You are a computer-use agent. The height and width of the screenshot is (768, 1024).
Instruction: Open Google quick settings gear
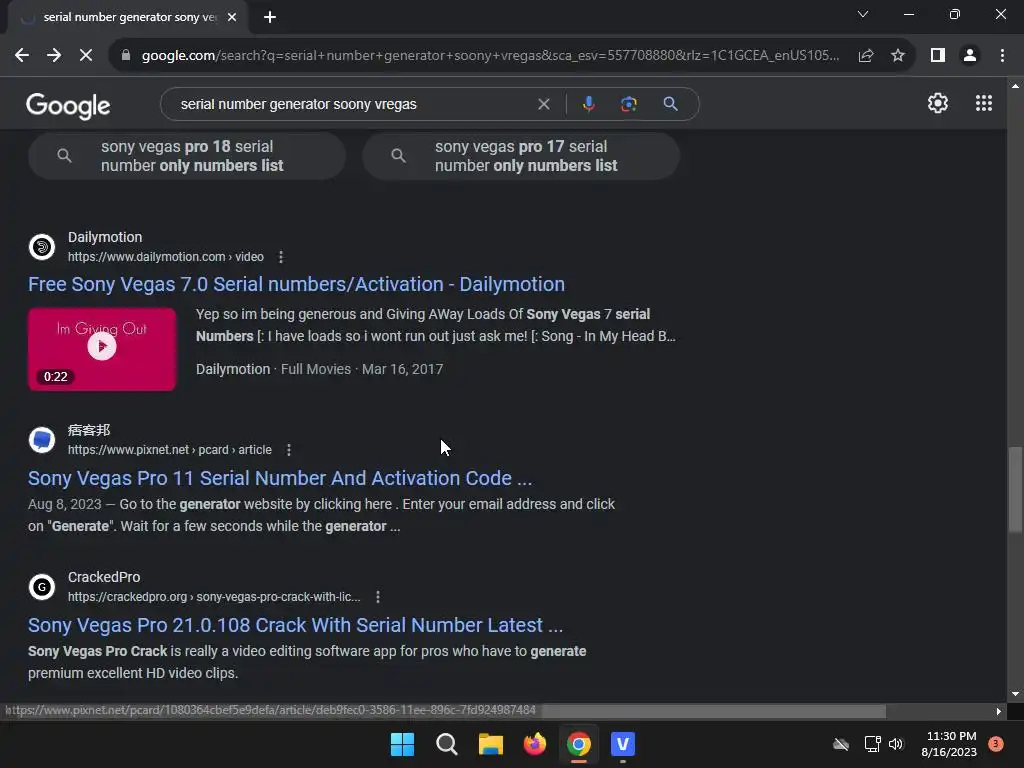pyautogui.click(x=938, y=103)
